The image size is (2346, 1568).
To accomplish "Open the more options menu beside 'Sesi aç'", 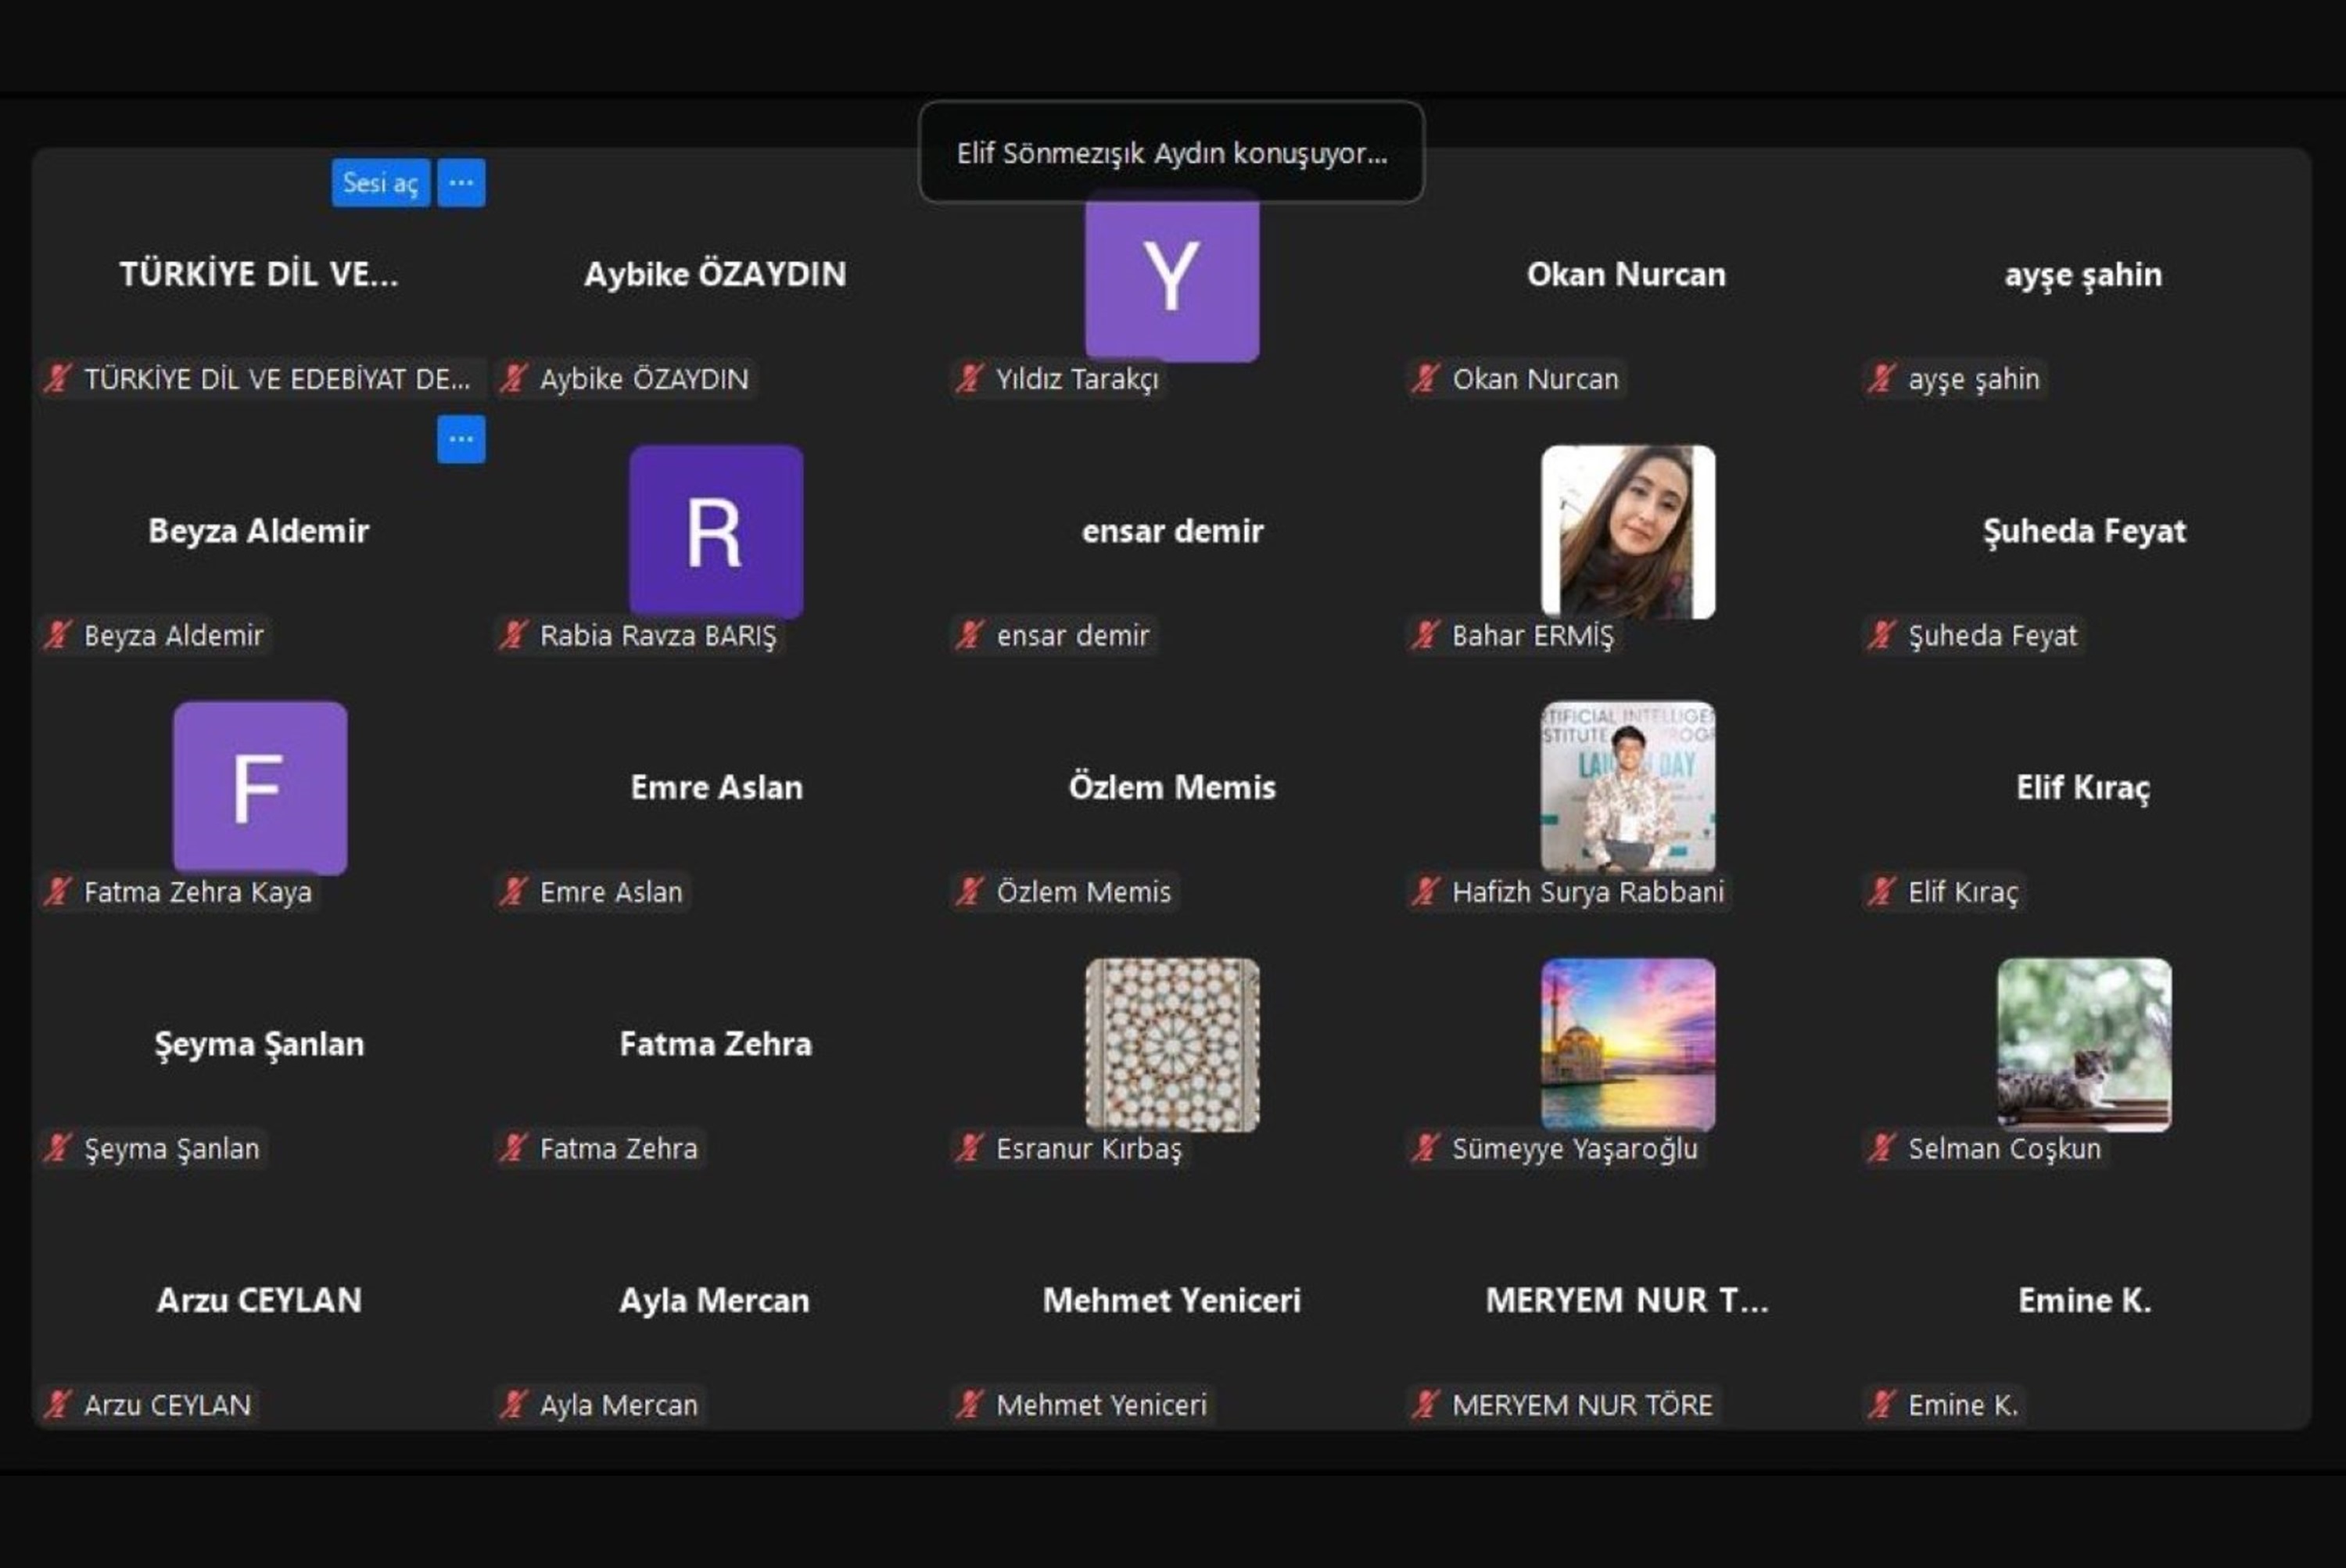I will (x=461, y=183).
